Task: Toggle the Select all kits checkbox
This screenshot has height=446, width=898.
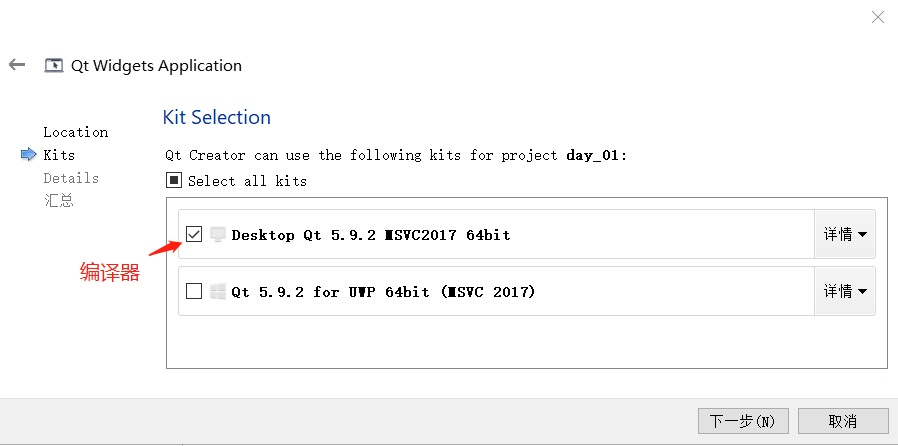Action: pyautogui.click(x=174, y=181)
